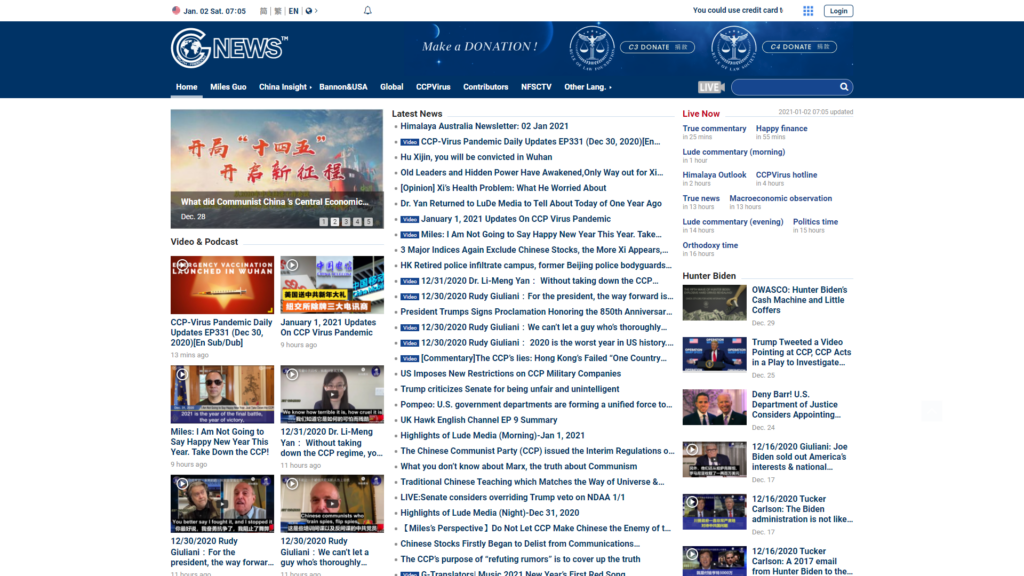Open the apps grid icon
Image resolution: width=1024 pixels, height=576 pixels.
pos(808,10)
